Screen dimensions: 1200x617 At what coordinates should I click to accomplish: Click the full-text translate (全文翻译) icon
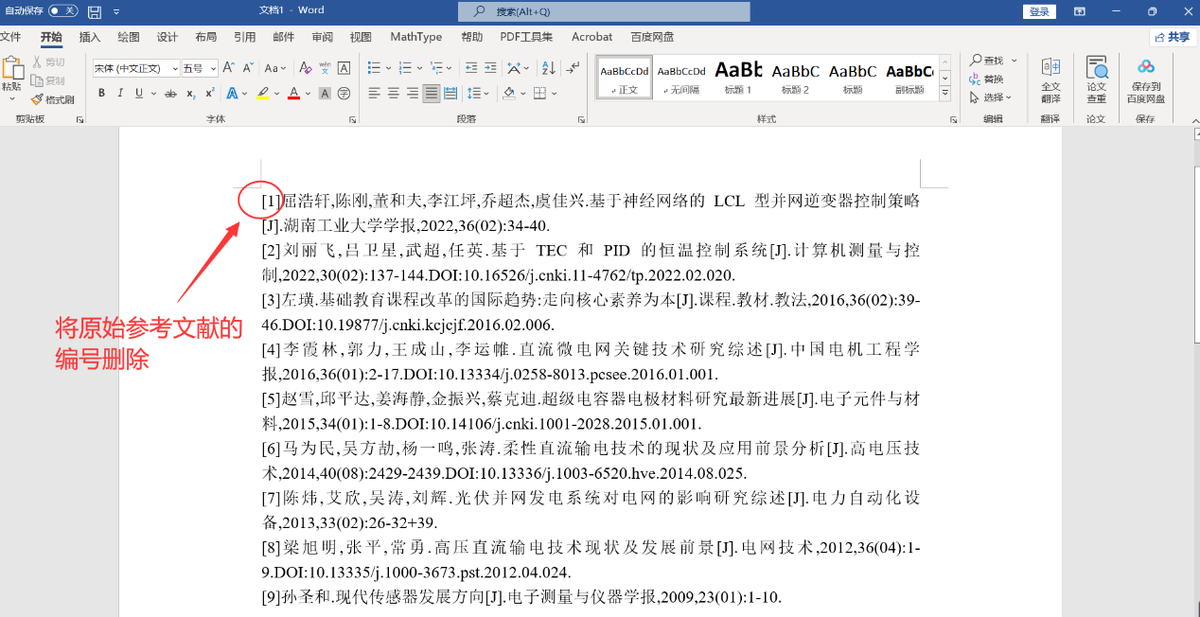click(1050, 79)
